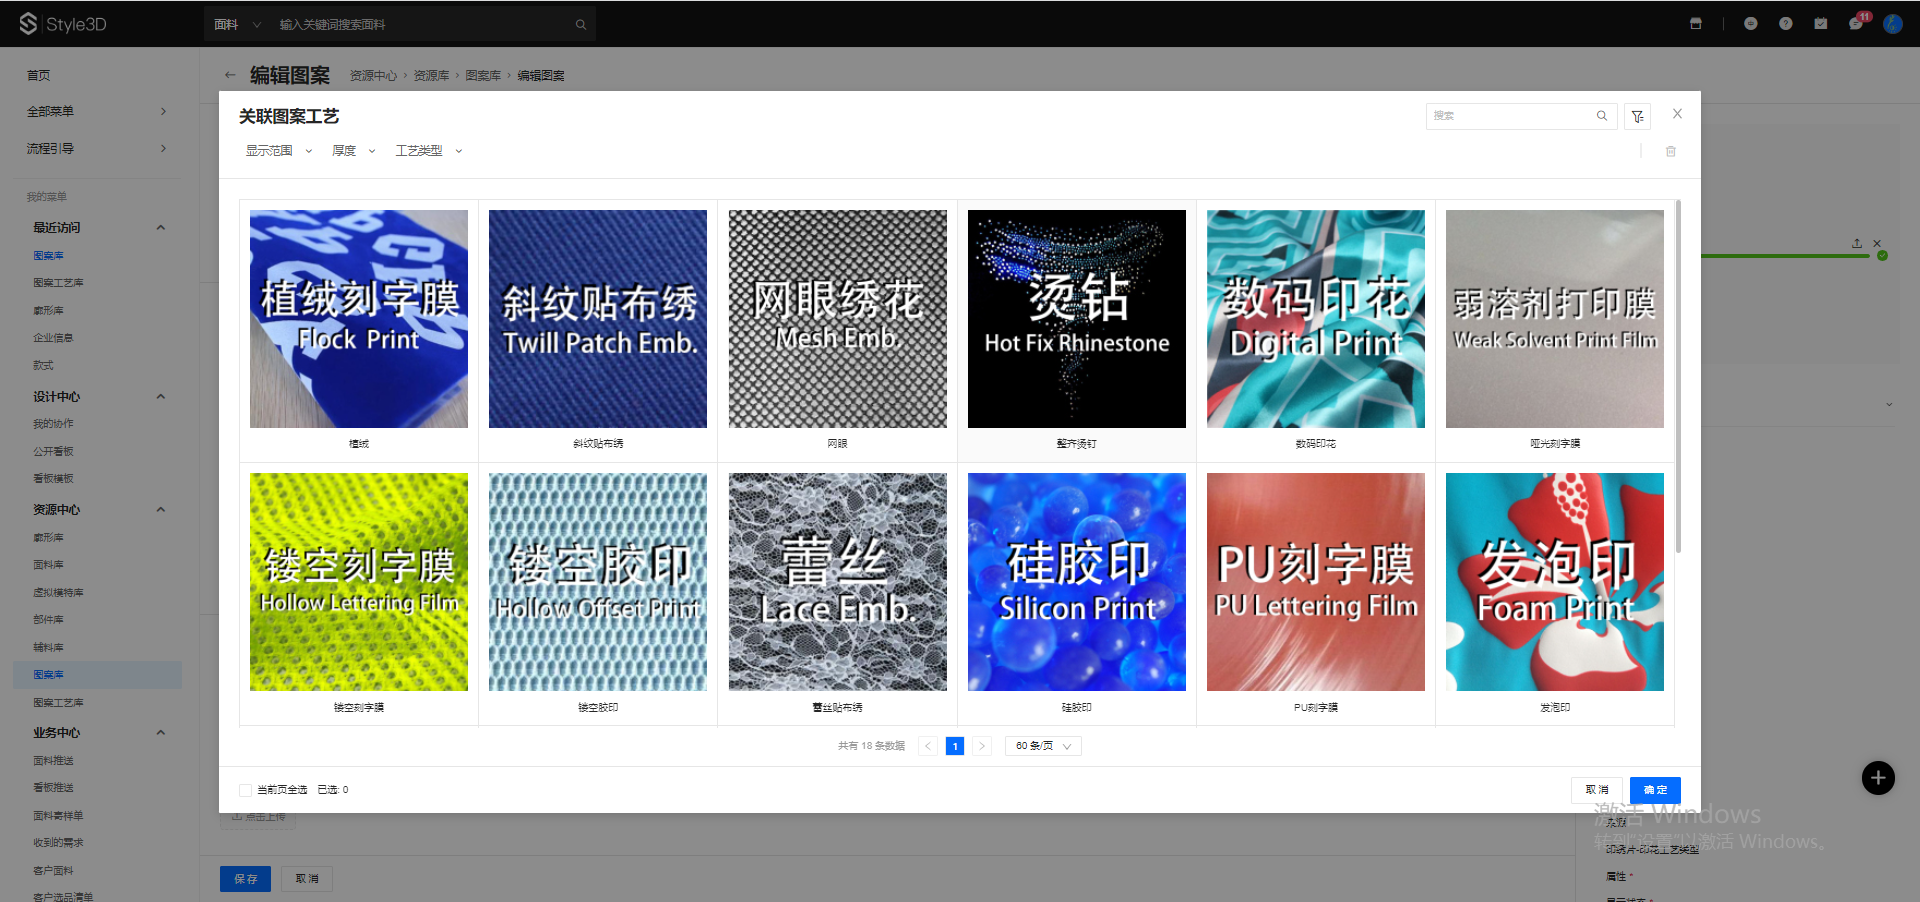Click 确定 to confirm the selection
Screen dimensions: 1920x902
1654,790
